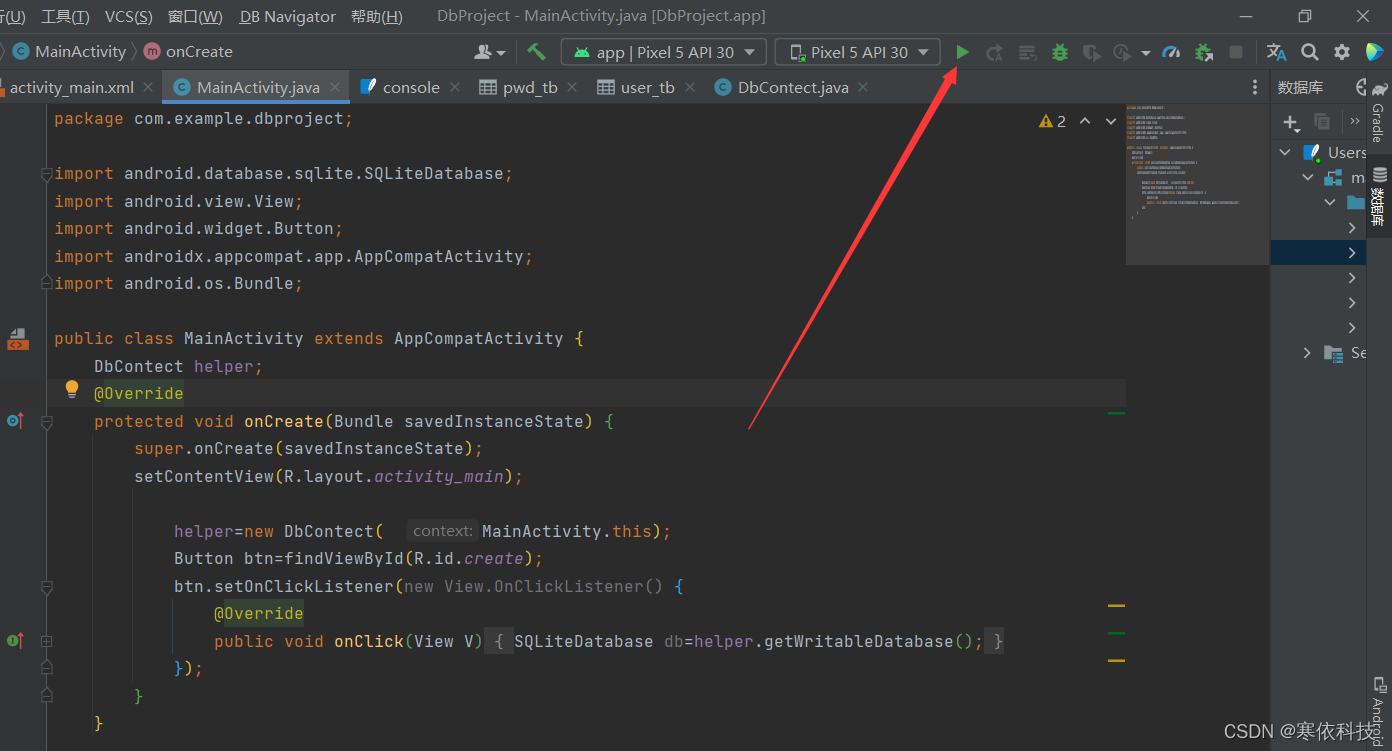Image resolution: width=1392 pixels, height=751 pixels.
Task: Close the DbContect.java tab
Action: (863, 87)
